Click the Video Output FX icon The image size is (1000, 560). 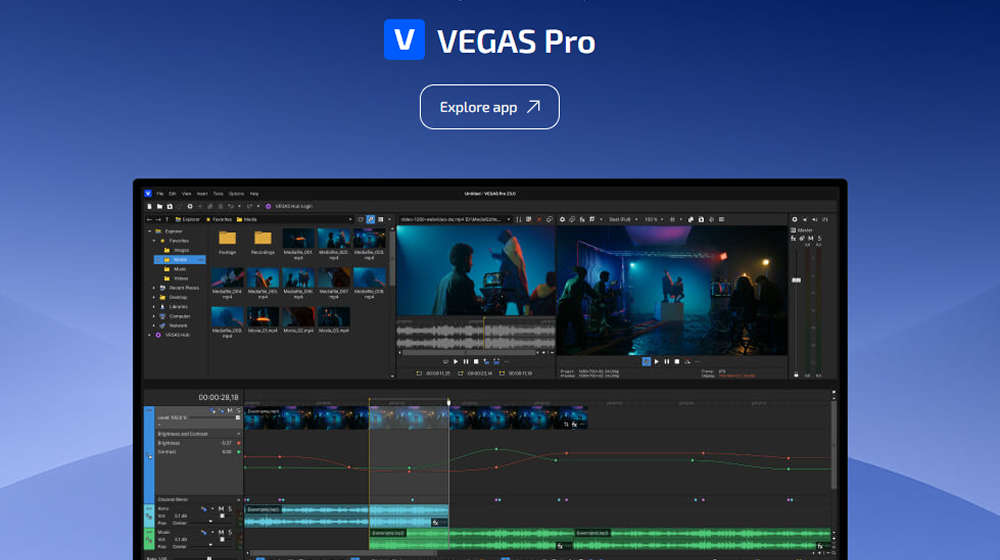pyautogui.click(x=582, y=219)
